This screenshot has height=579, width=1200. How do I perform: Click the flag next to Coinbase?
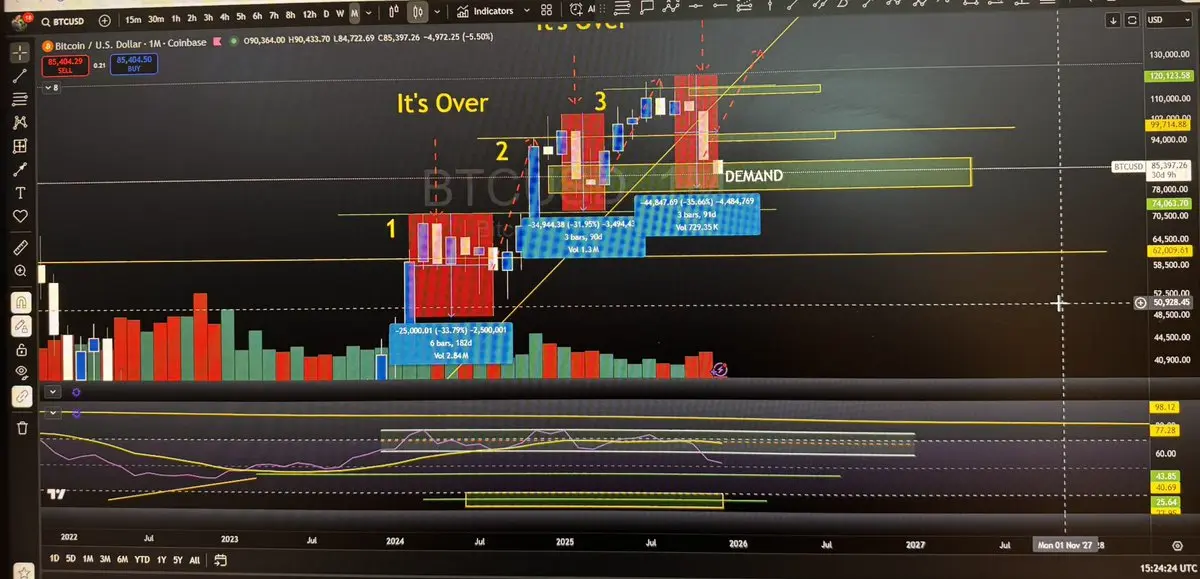tap(217, 42)
